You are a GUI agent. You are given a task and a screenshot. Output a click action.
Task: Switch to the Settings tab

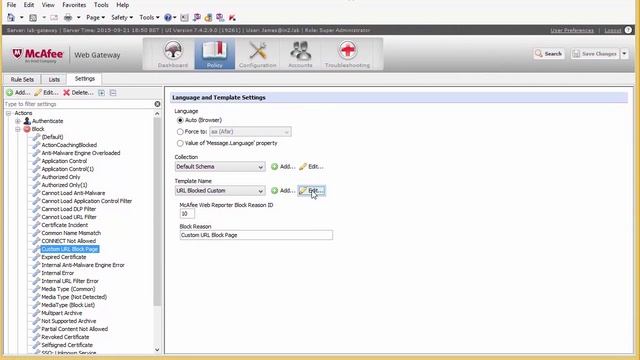[x=84, y=78]
